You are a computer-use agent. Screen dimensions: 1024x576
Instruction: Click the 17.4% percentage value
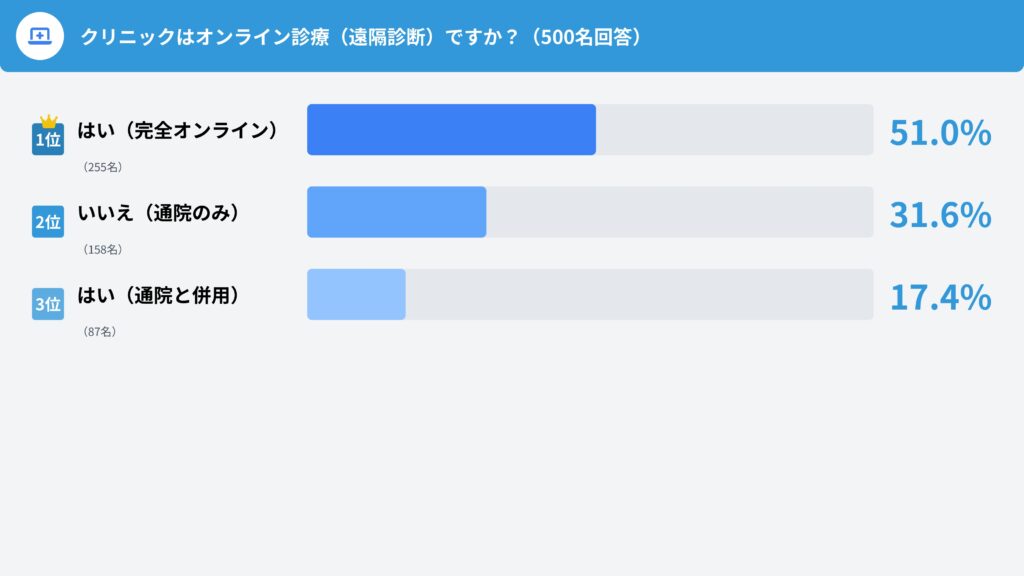940,297
